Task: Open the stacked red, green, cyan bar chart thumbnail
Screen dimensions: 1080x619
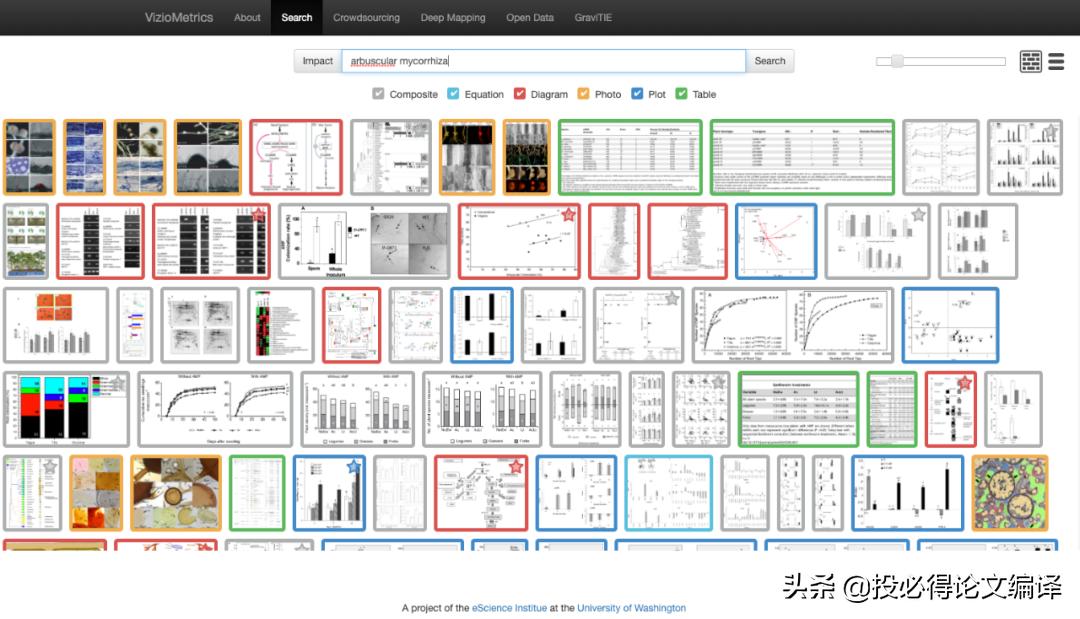Action: (66, 410)
